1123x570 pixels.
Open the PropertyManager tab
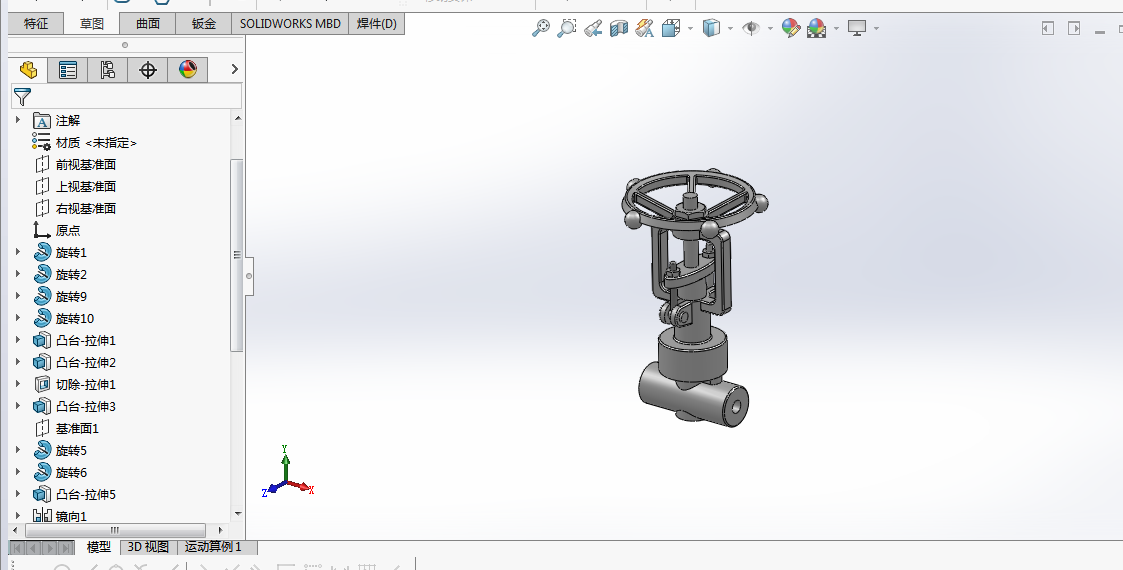68,69
